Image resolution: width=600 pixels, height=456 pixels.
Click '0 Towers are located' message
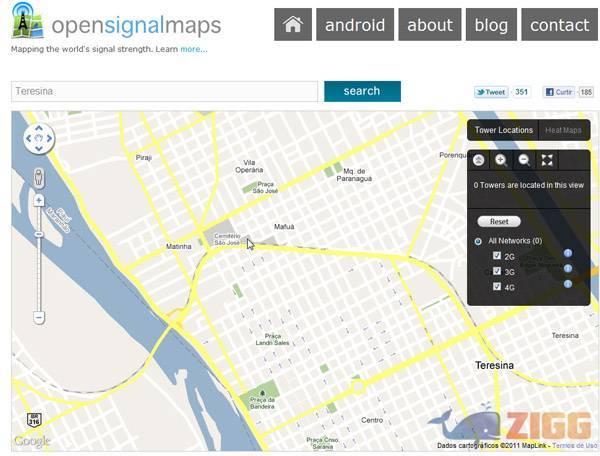tap(528, 185)
